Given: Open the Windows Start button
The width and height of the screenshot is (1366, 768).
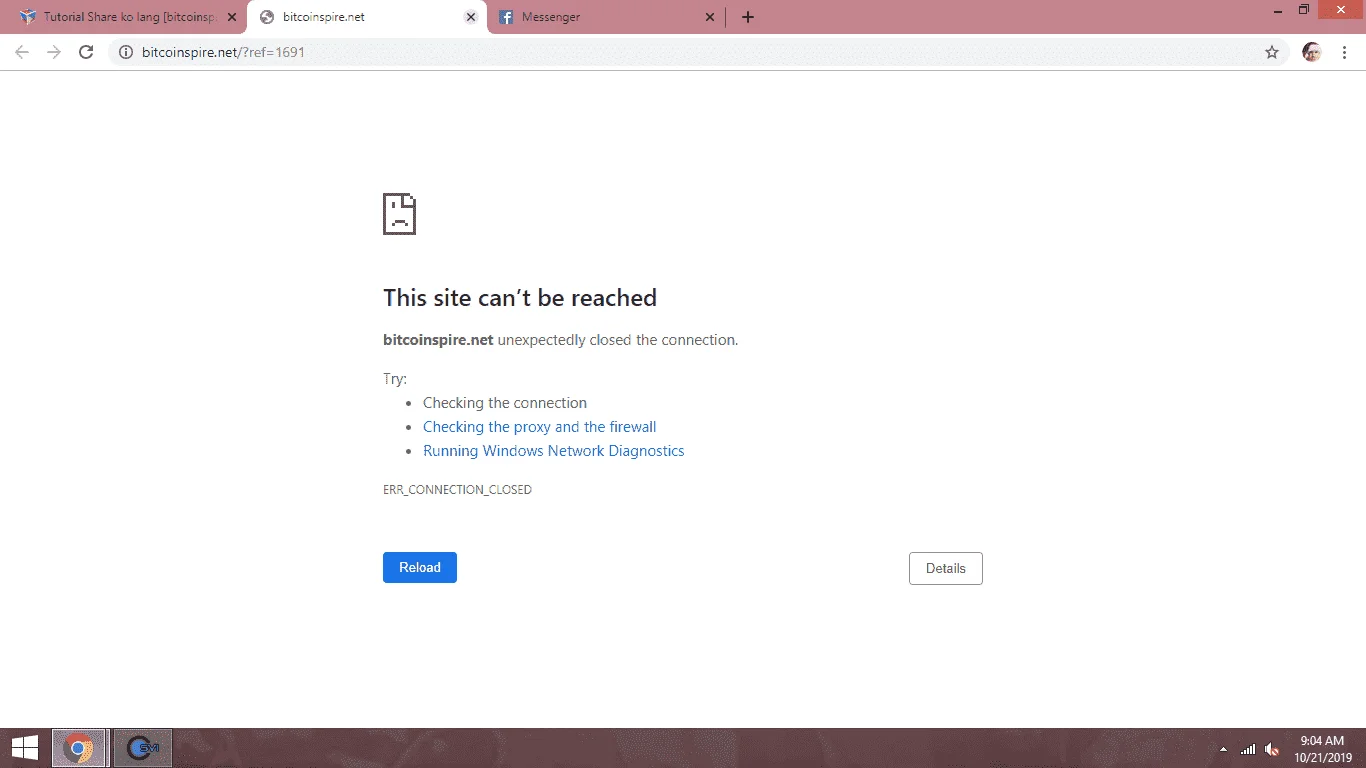Looking at the screenshot, I should point(24,748).
